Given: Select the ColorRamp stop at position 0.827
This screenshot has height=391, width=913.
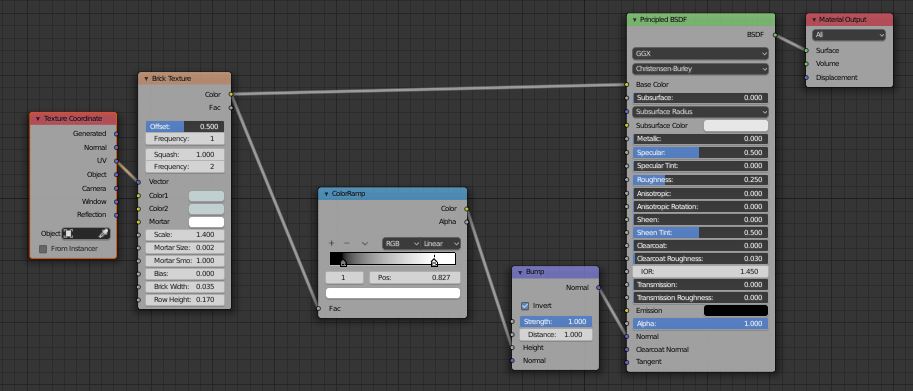Looking at the screenshot, I should pyautogui.click(x=434, y=263).
